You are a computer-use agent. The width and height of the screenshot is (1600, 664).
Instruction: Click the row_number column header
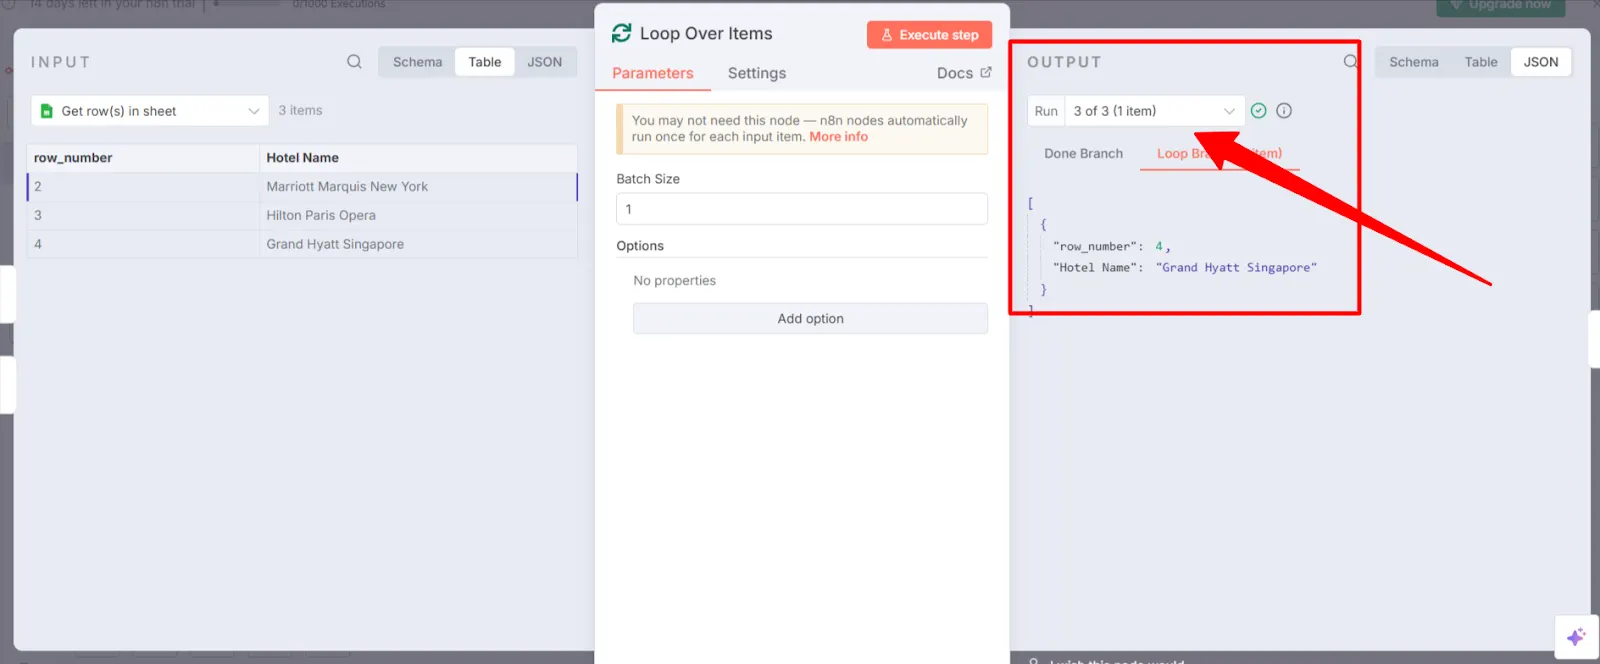[x=143, y=158]
